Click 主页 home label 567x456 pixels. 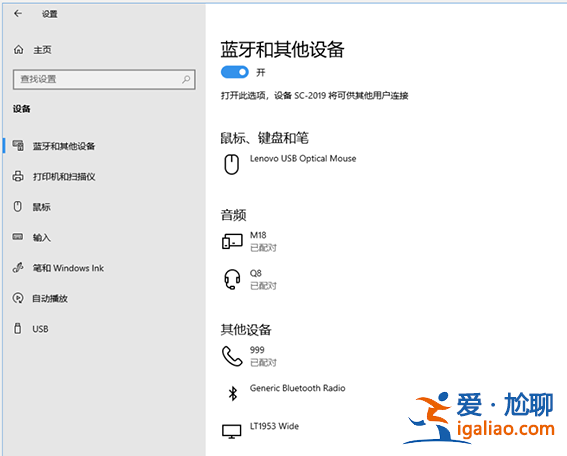42,50
